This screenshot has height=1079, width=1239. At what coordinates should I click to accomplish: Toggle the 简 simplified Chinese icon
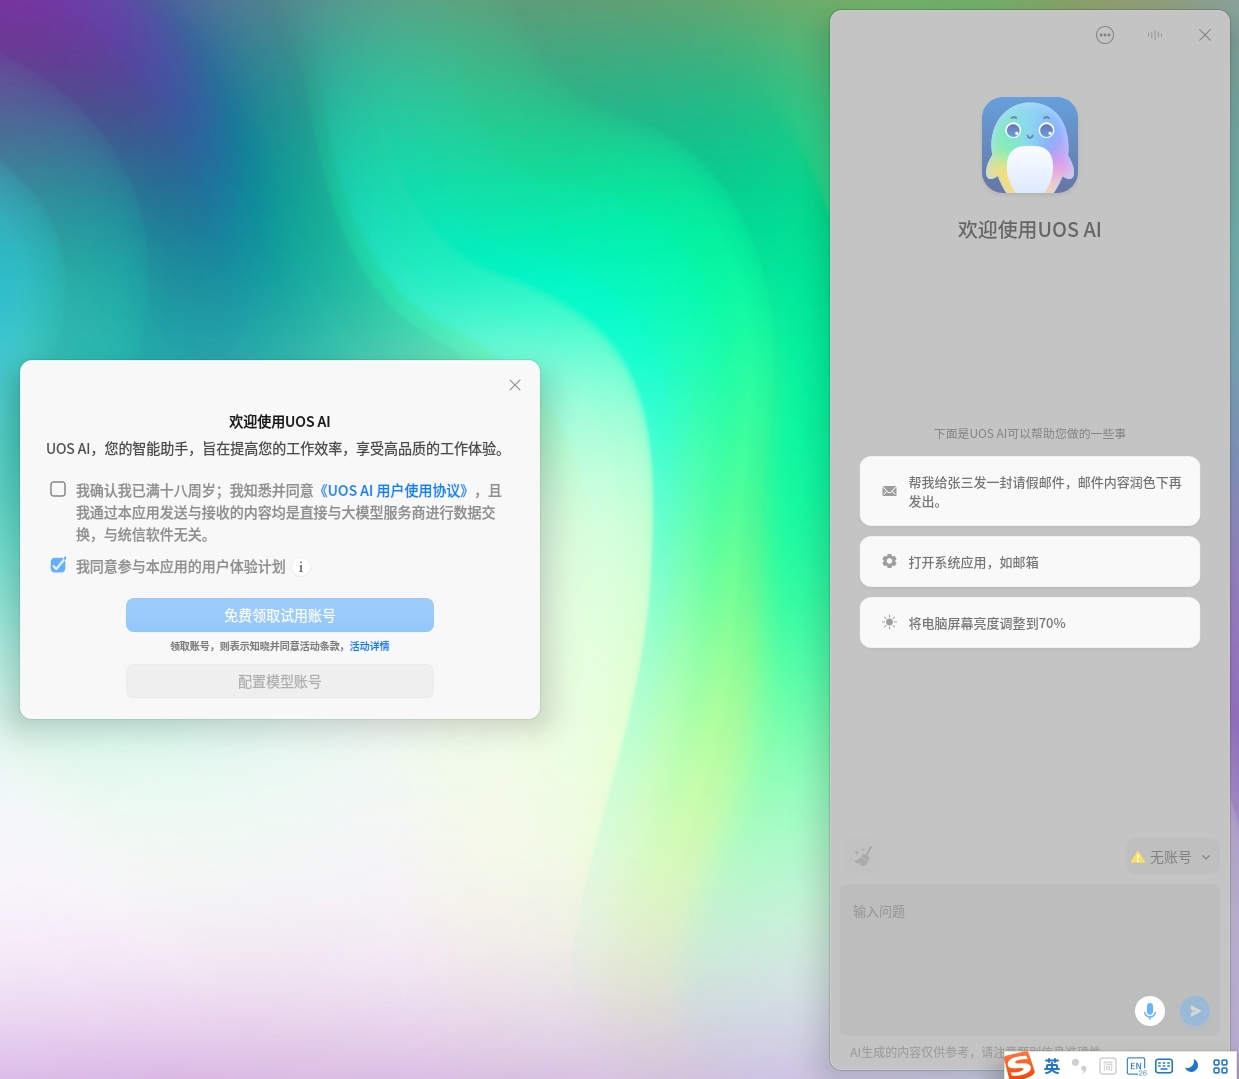[1108, 1067]
